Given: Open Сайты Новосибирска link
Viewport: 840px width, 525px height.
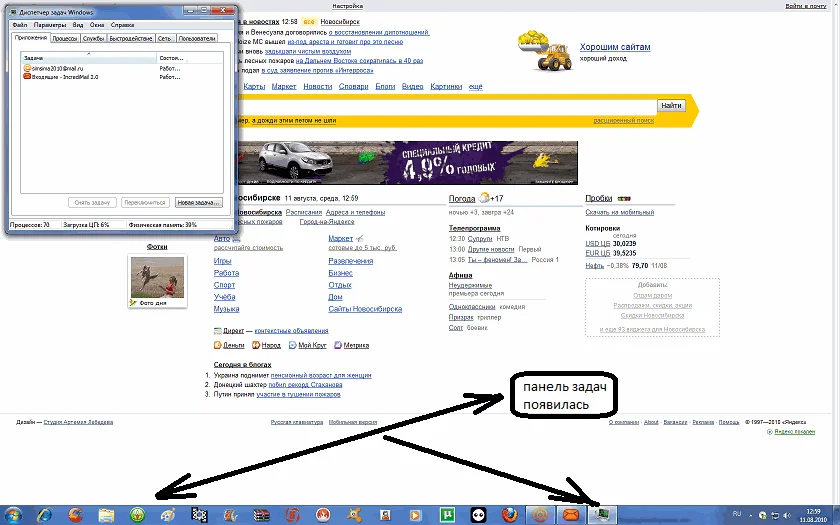Looking at the screenshot, I should 365,309.
